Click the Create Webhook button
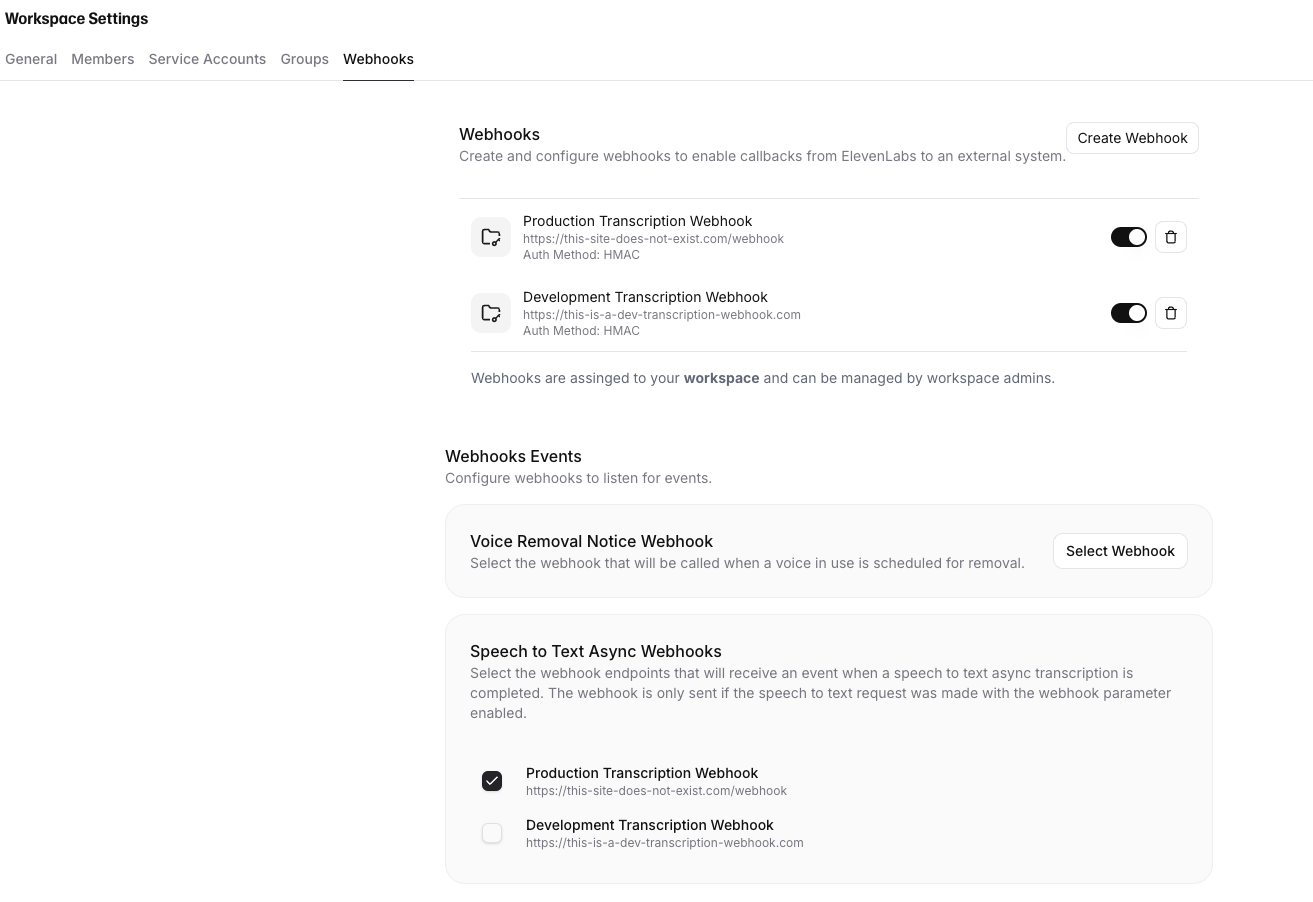The height and width of the screenshot is (902, 1313). pyautogui.click(x=1132, y=138)
